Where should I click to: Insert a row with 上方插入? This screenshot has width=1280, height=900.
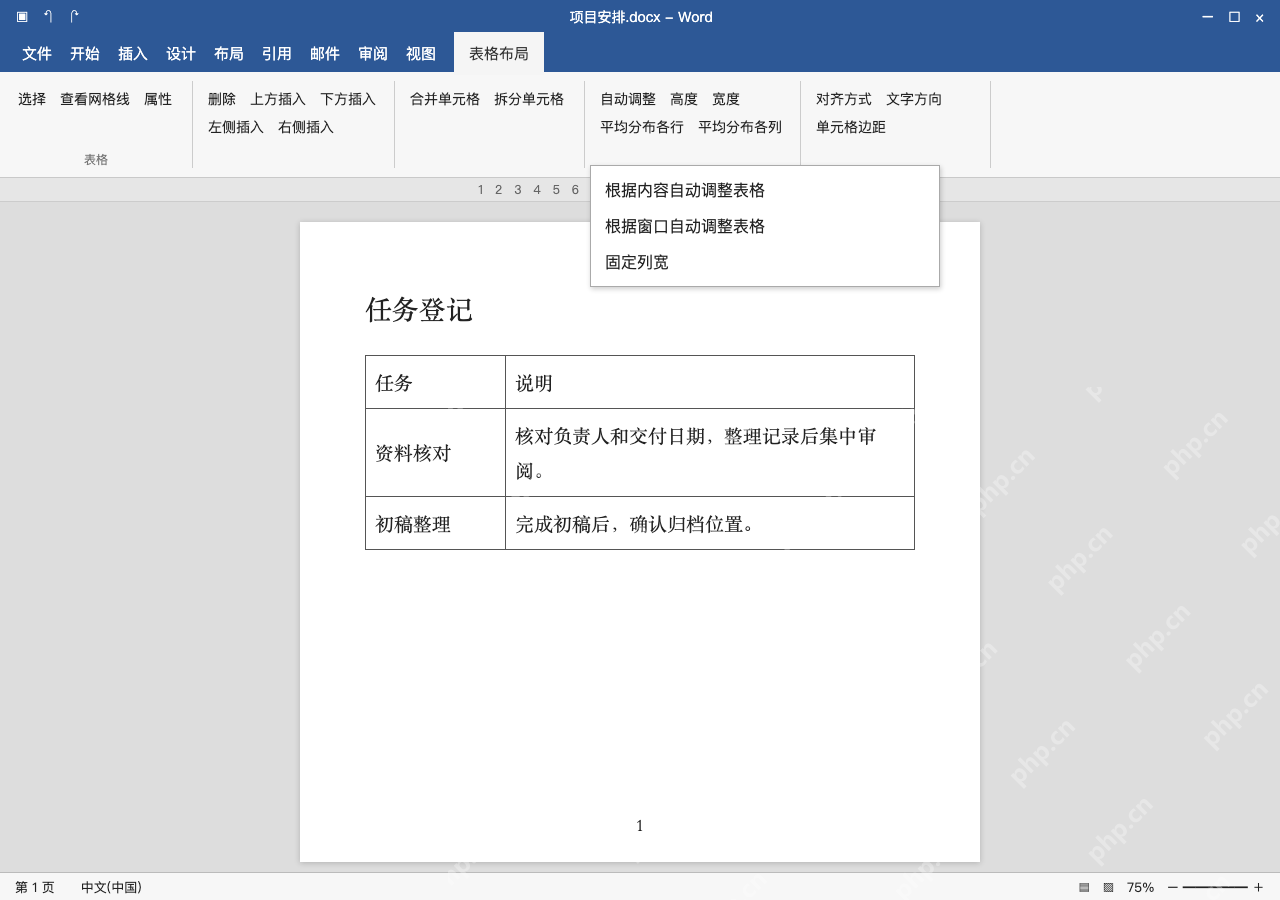pos(278,99)
